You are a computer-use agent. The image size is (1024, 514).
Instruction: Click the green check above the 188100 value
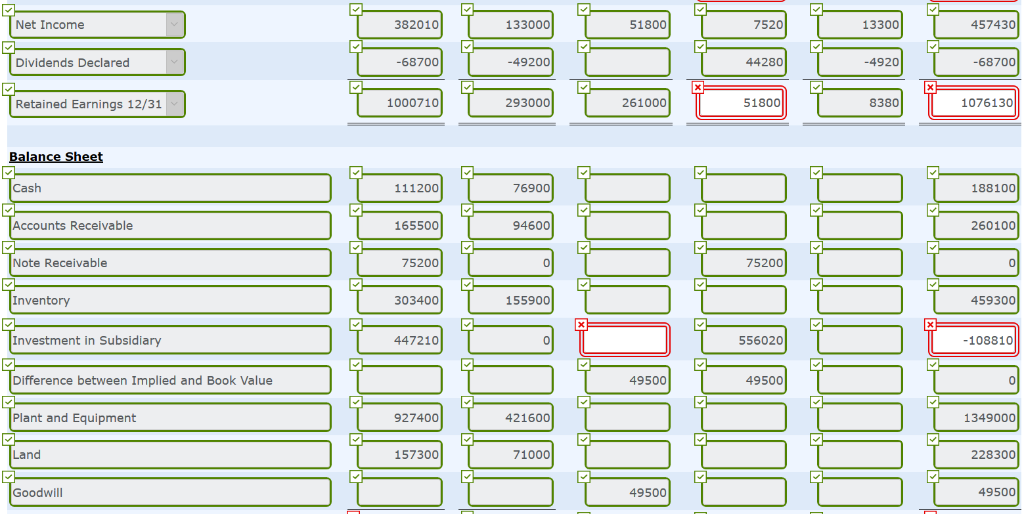click(933, 172)
